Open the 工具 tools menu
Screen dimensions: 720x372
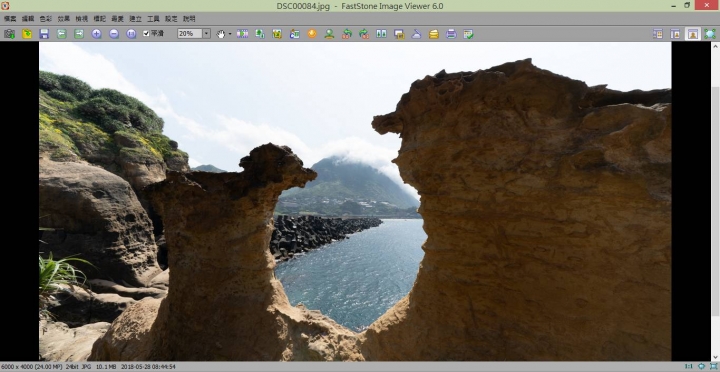(153, 19)
